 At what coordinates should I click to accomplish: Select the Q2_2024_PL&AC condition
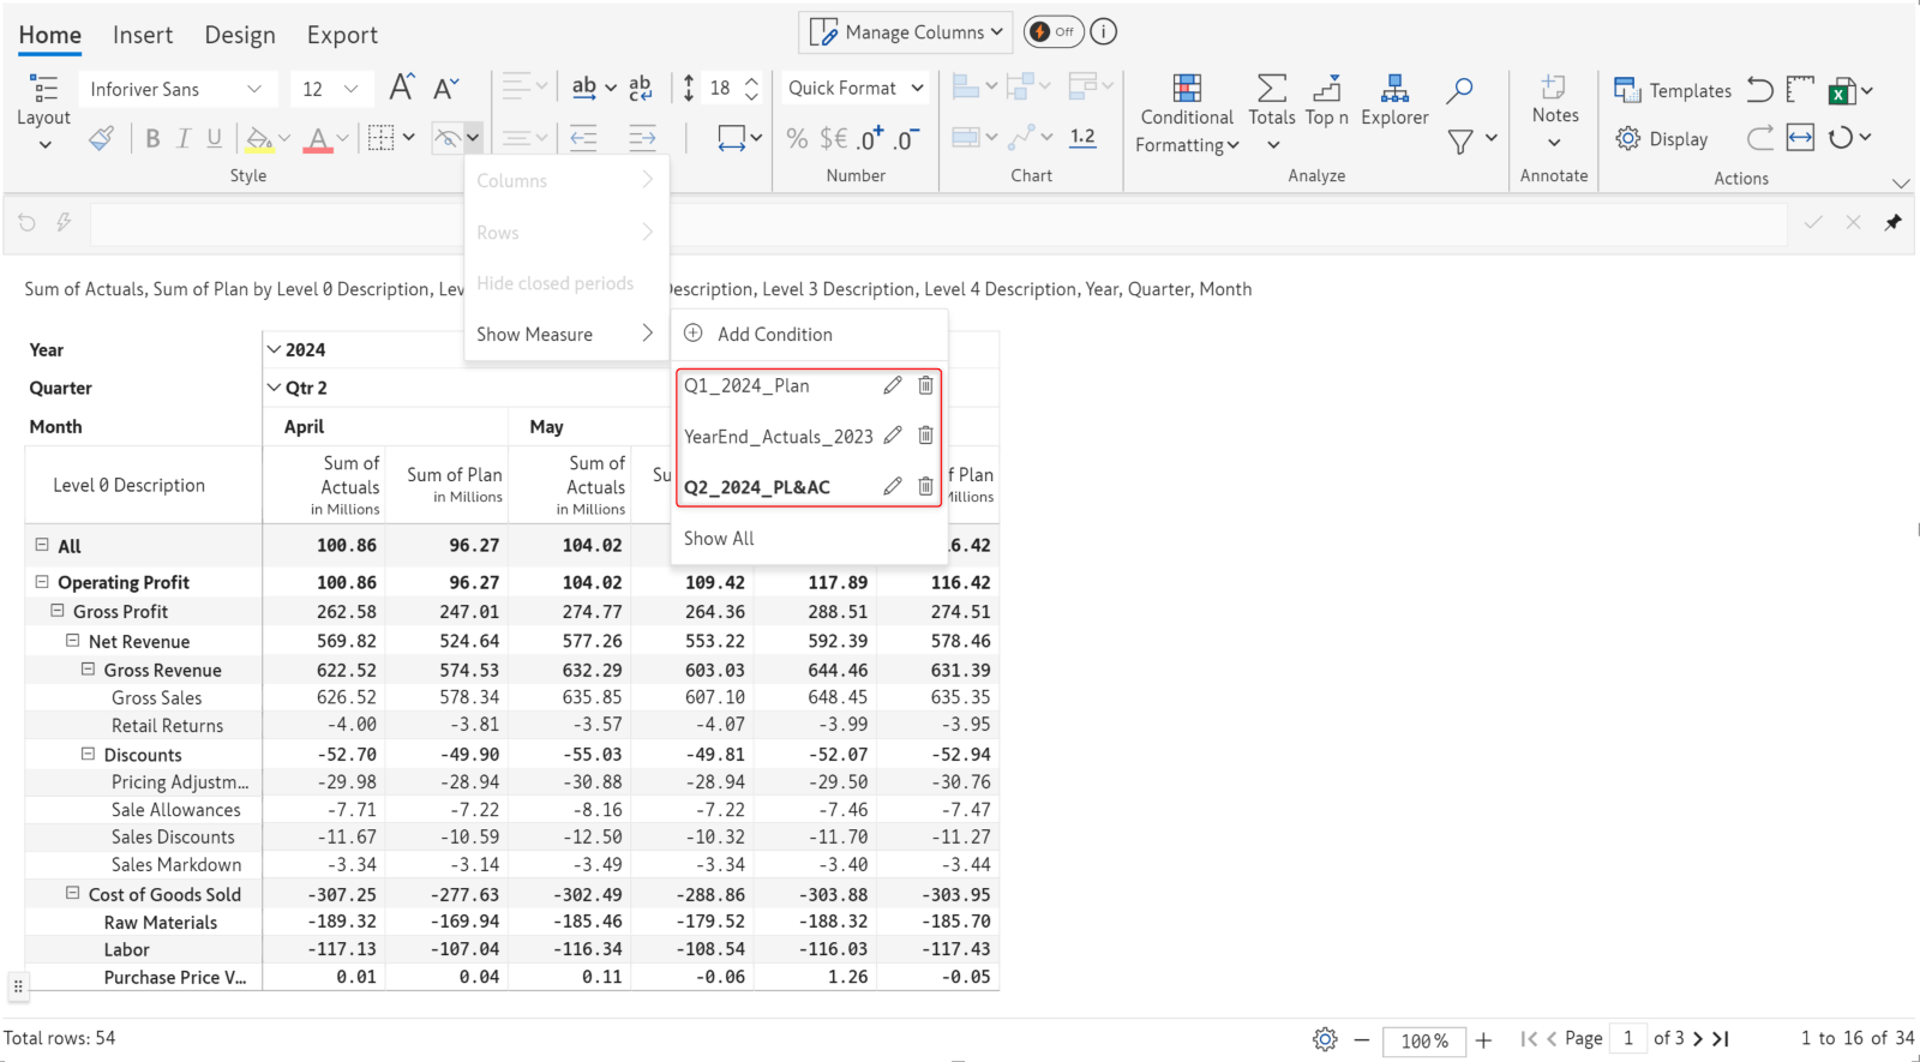click(x=757, y=487)
